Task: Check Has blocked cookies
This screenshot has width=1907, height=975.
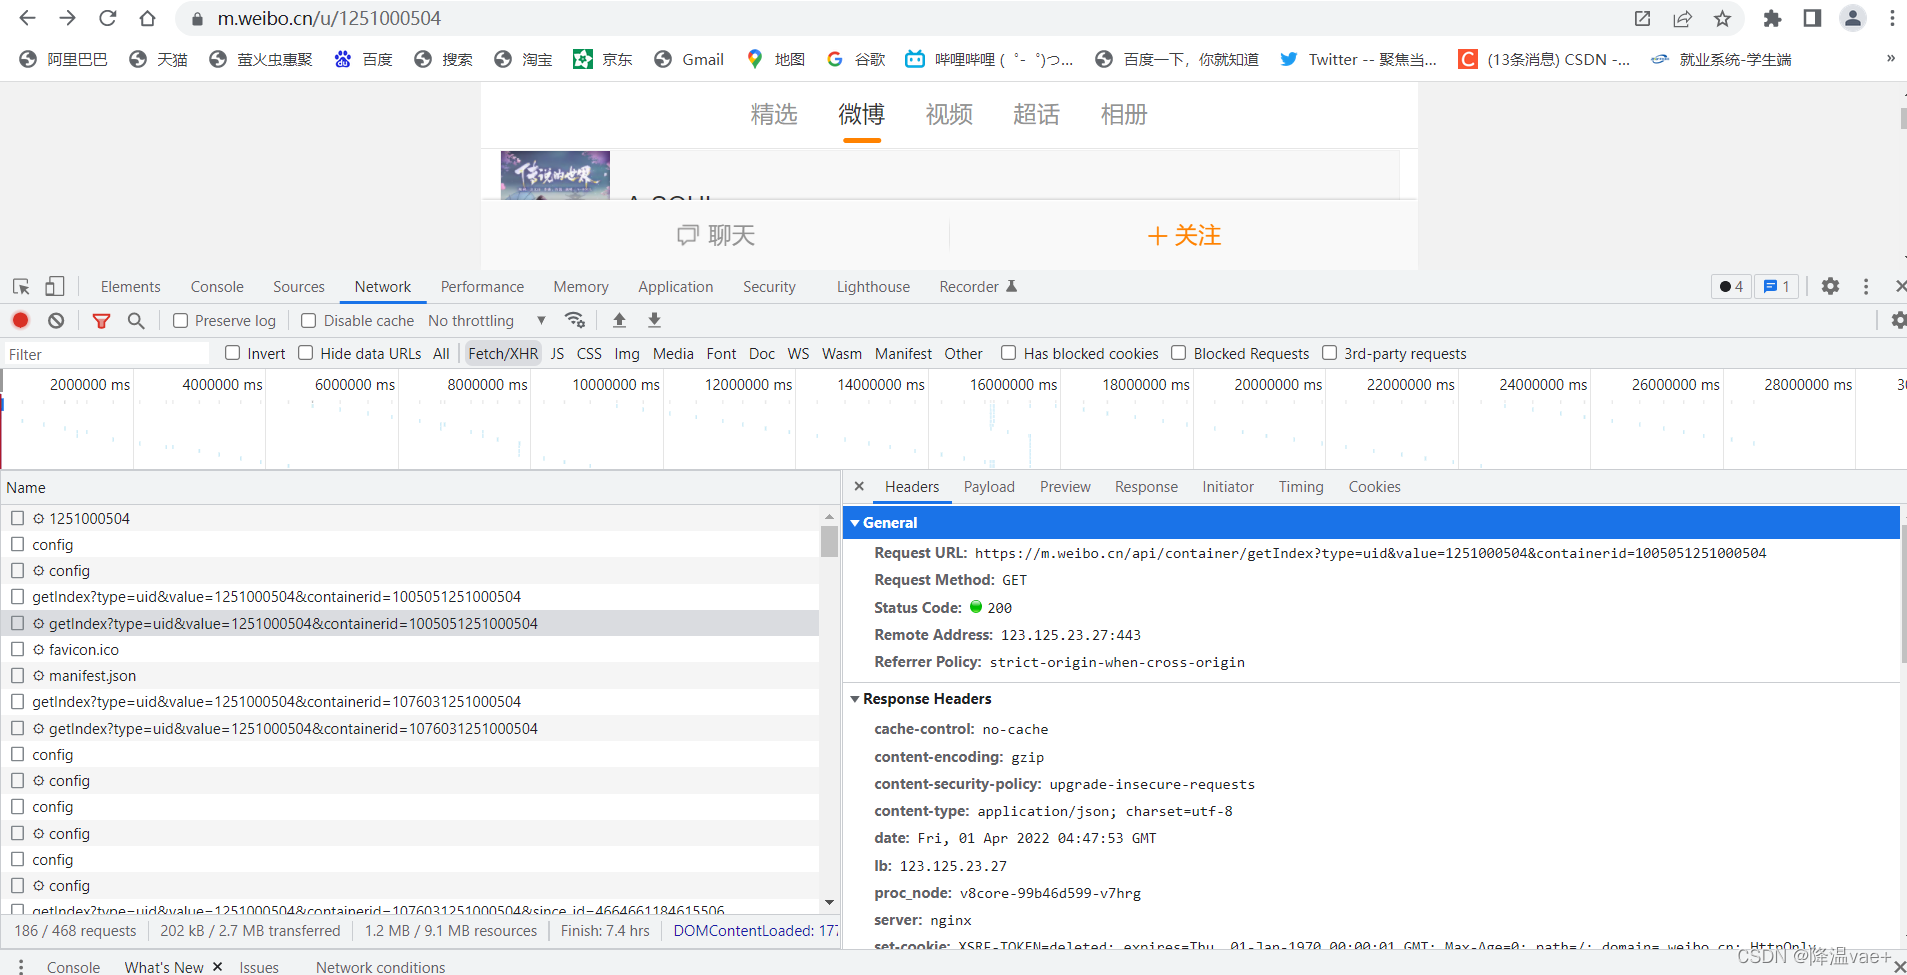Action: (1009, 353)
